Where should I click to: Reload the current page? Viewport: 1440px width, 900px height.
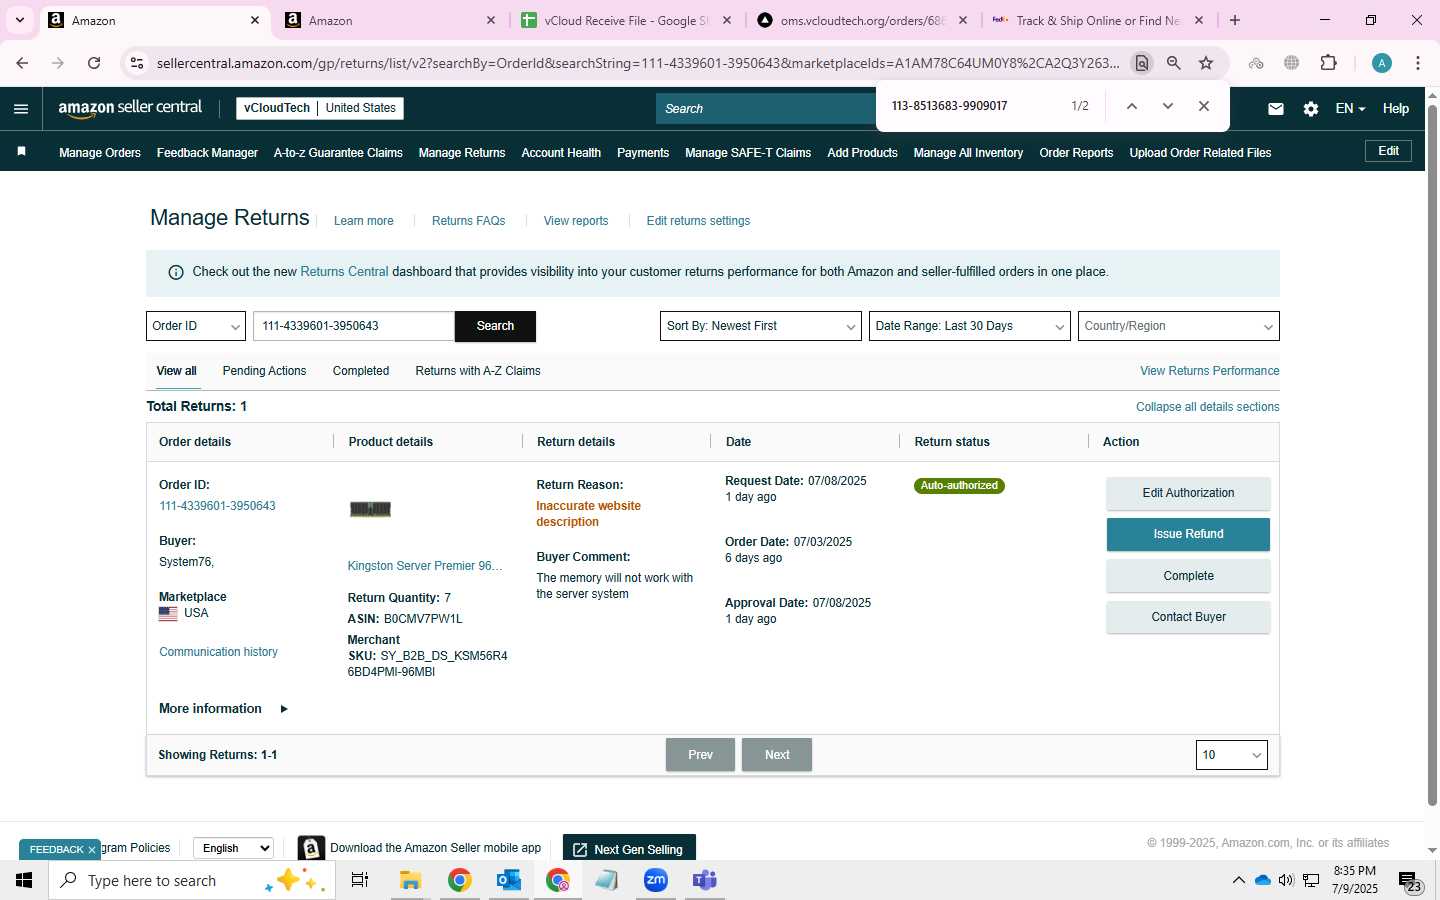pos(94,63)
